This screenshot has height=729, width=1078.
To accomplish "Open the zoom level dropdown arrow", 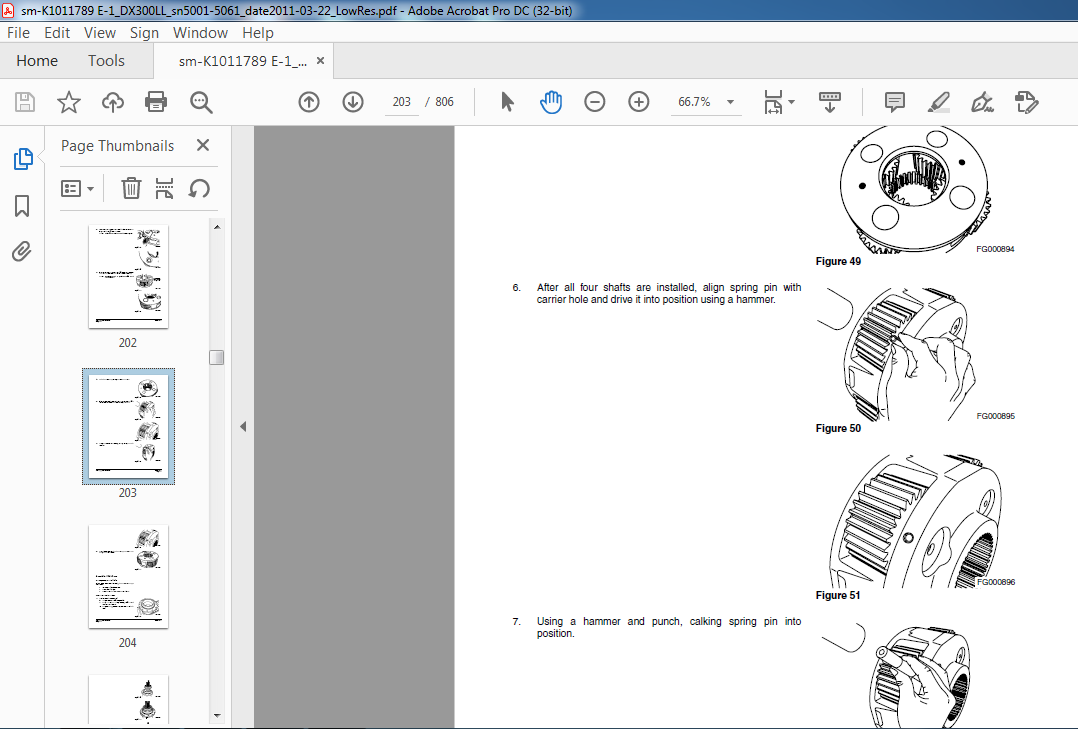I will coord(730,102).
